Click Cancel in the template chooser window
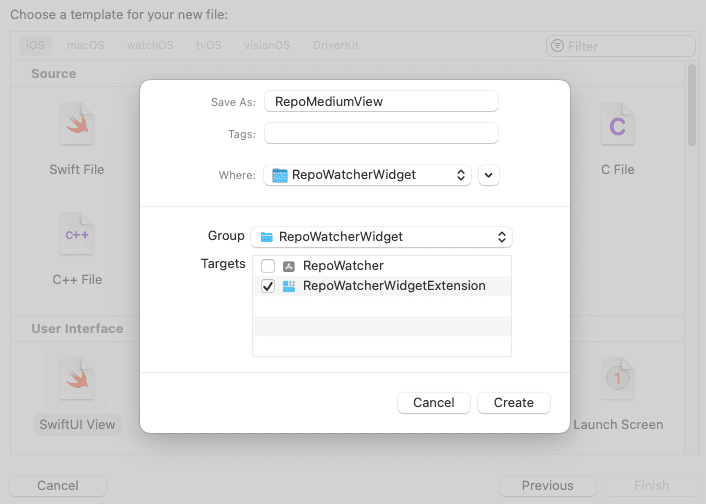Viewport: 706px width, 504px height. pyautogui.click(x=58, y=486)
